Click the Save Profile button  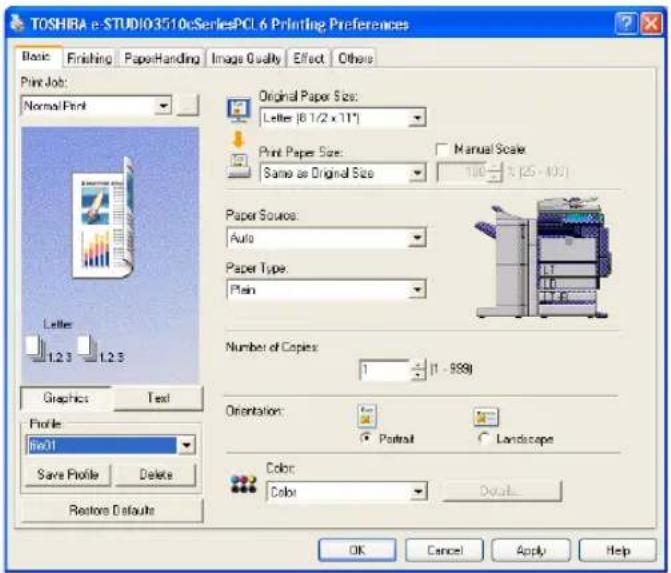pos(68,475)
